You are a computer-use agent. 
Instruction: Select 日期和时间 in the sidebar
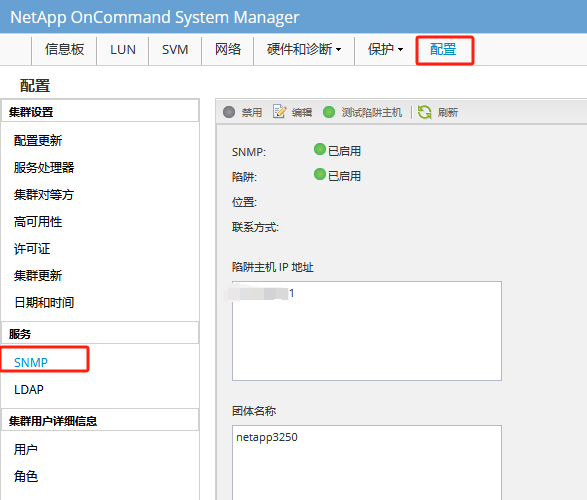point(44,302)
